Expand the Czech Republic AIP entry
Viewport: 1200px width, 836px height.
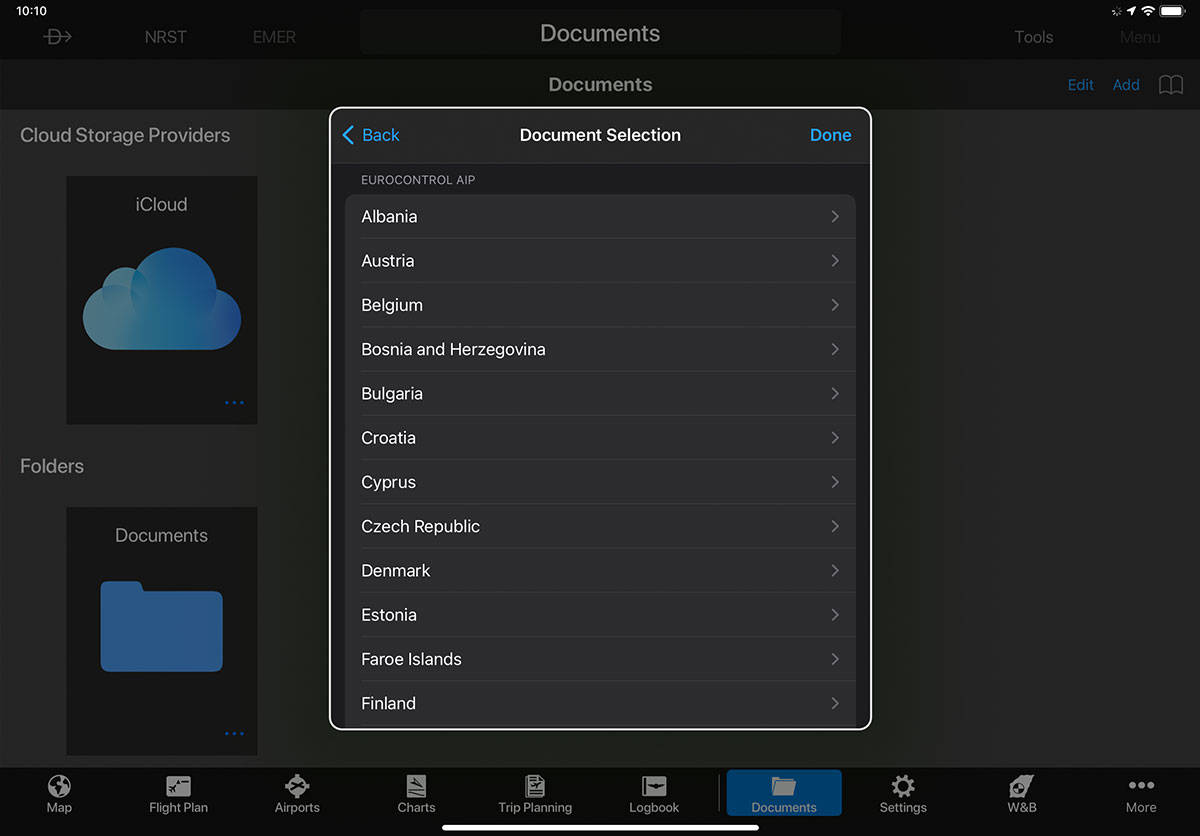tap(600, 526)
